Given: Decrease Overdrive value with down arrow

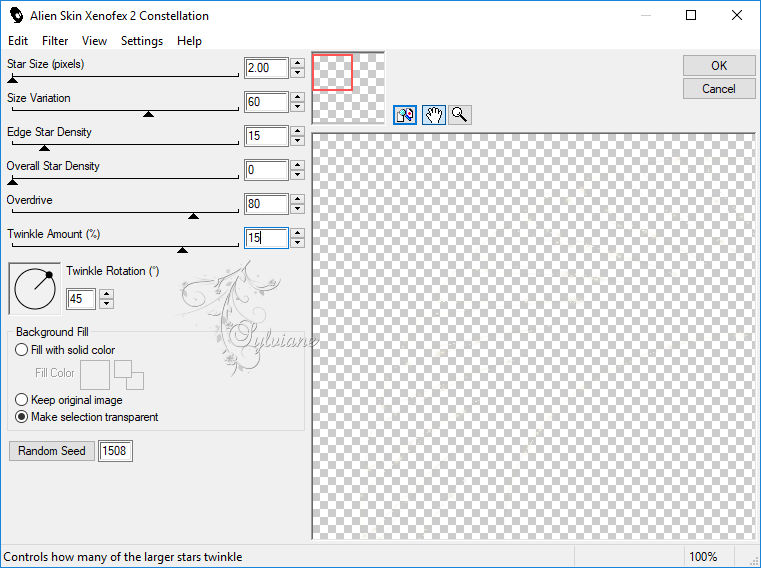Looking at the screenshot, I should click(x=298, y=209).
